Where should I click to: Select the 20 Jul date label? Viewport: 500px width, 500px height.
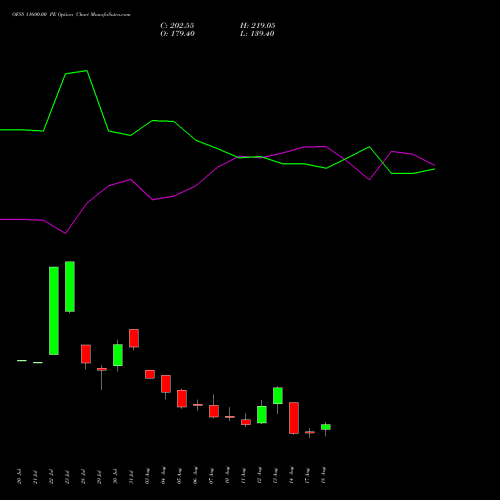19,477
